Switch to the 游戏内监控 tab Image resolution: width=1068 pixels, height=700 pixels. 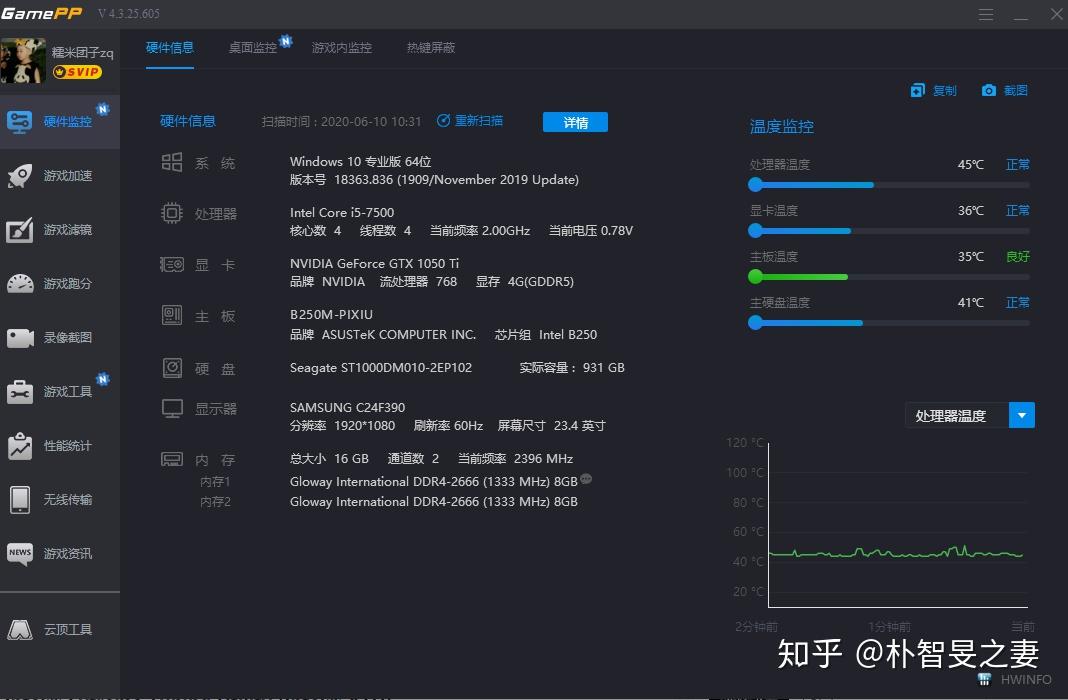tap(341, 48)
